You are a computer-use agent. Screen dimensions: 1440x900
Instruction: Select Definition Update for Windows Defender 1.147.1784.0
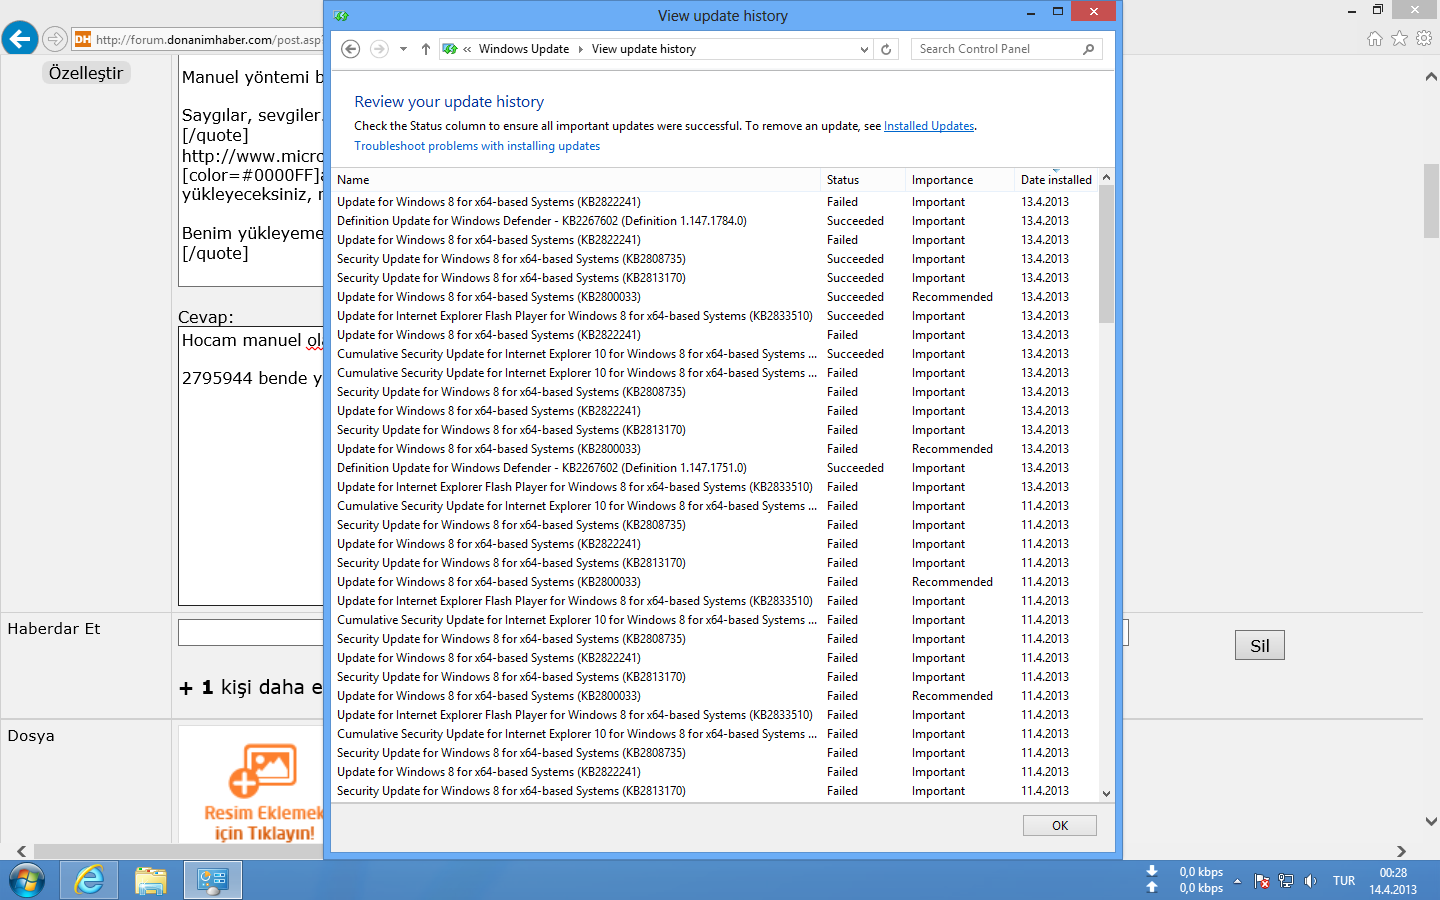click(x=715, y=221)
